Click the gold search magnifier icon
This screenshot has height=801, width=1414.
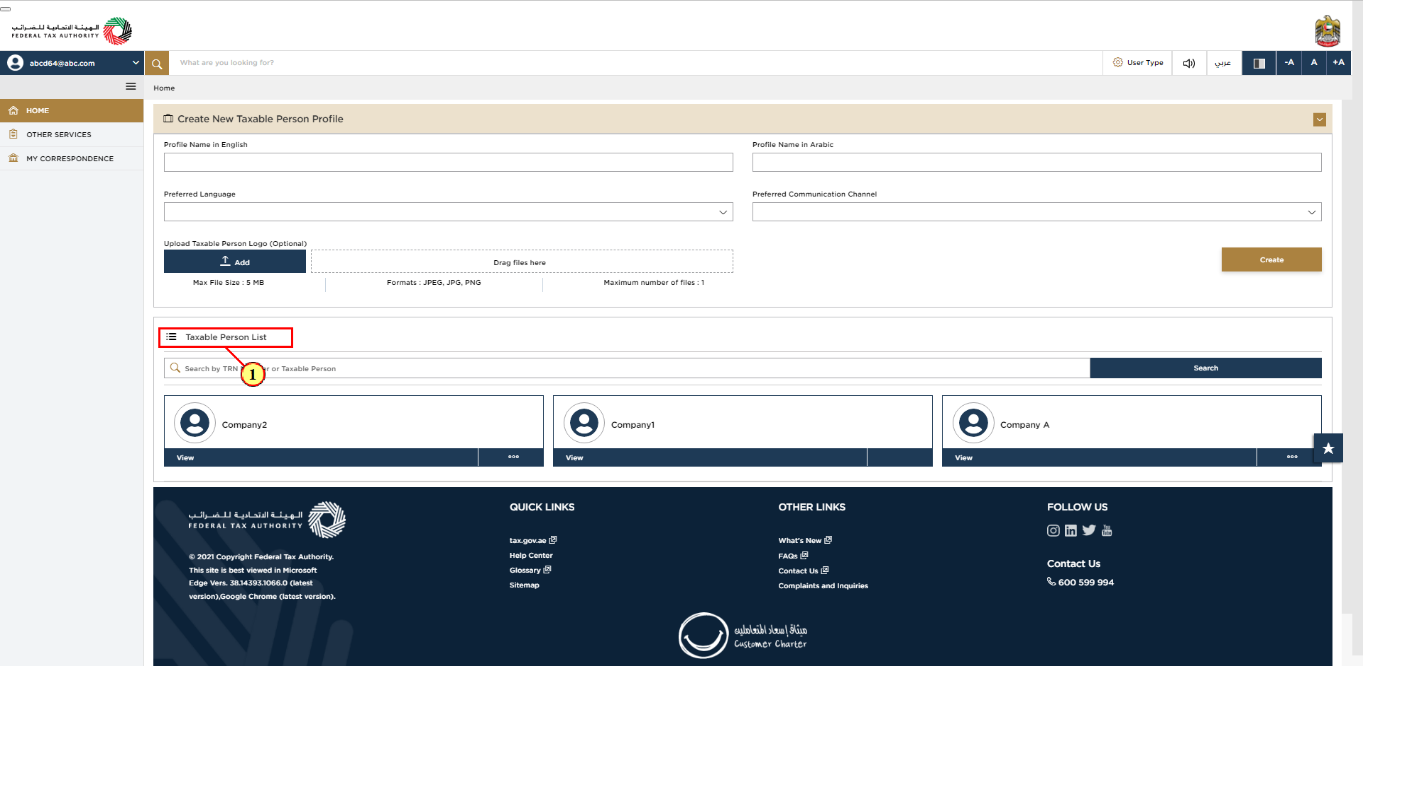pyautogui.click(x=157, y=63)
